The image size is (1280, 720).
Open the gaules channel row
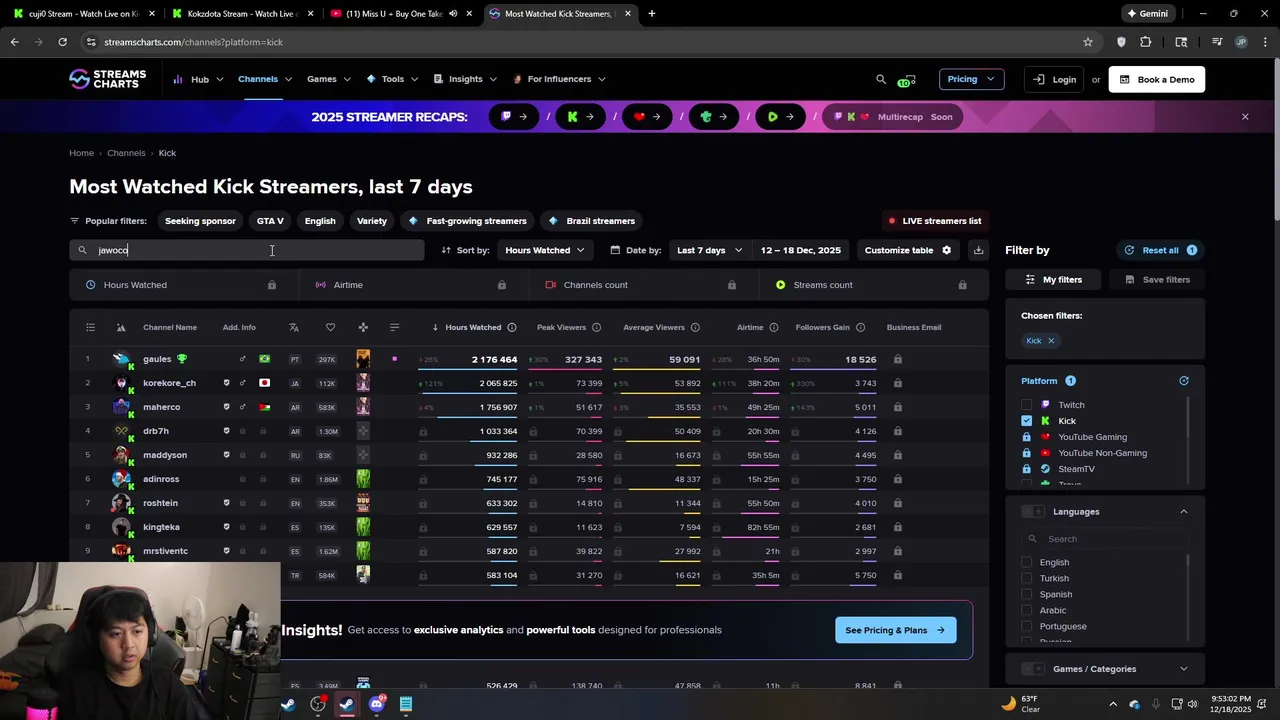tap(528, 359)
